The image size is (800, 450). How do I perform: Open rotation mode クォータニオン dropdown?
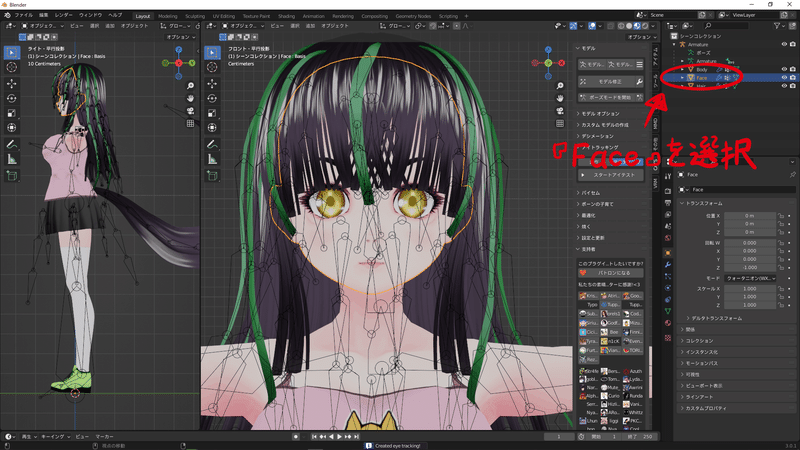pyautogui.click(x=750, y=279)
